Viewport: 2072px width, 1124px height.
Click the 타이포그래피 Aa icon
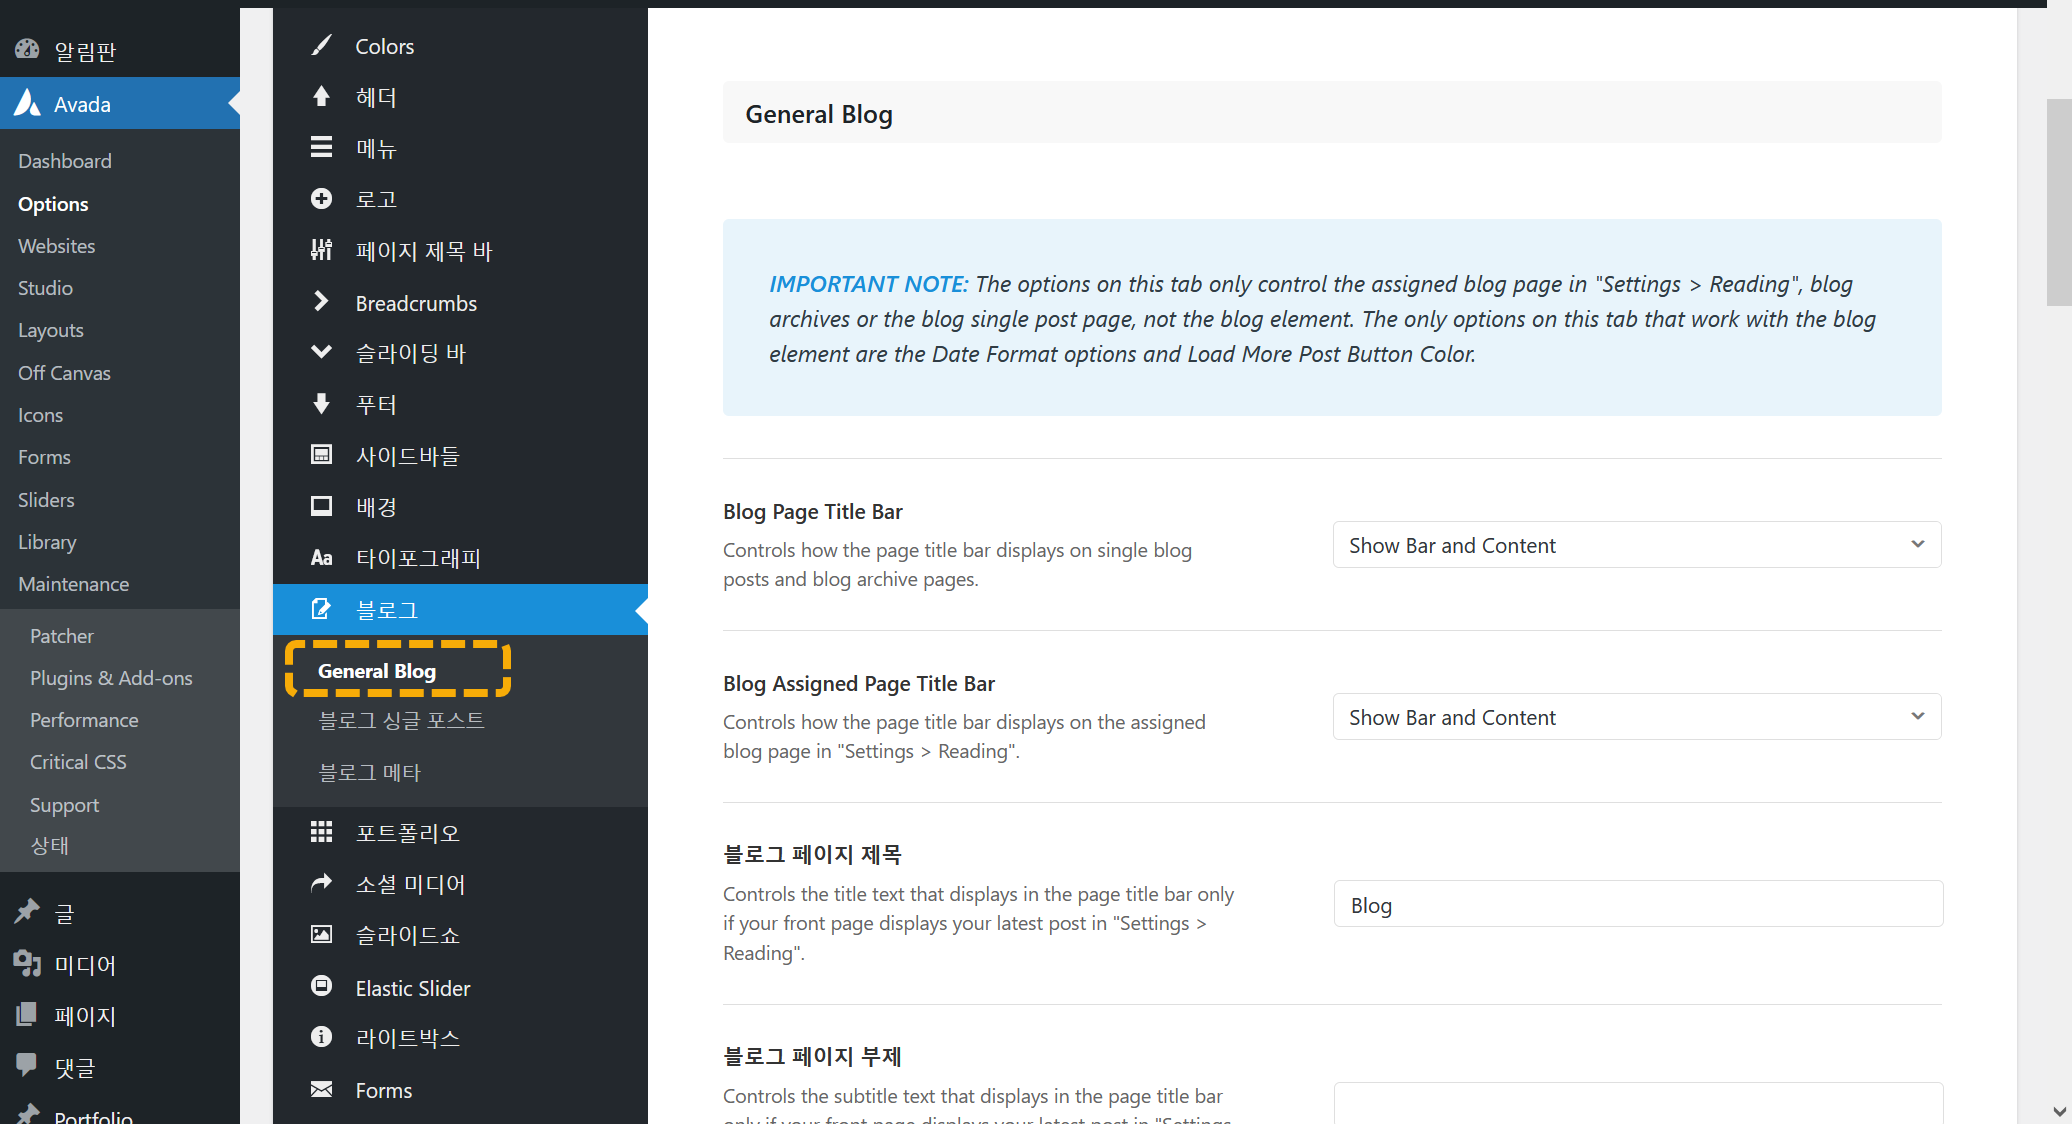tap(321, 558)
